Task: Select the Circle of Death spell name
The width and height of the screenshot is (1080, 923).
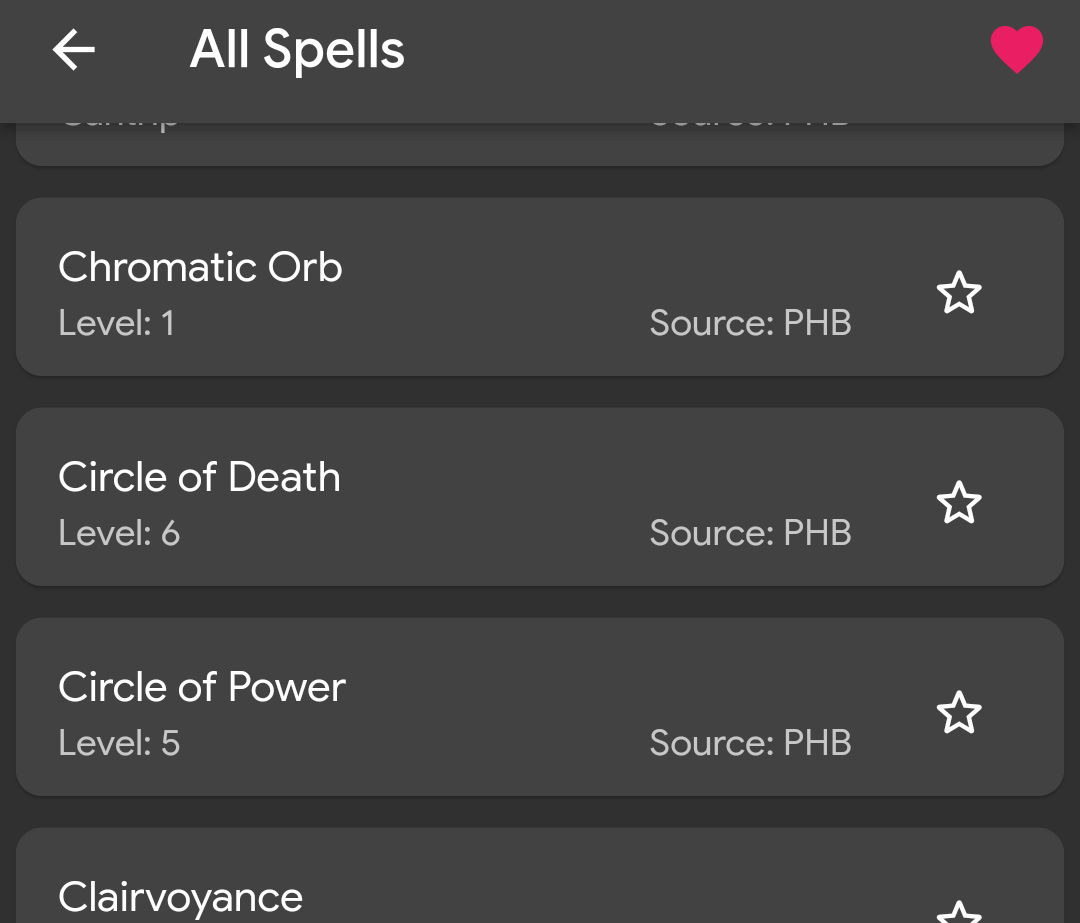Action: pos(199,477)
